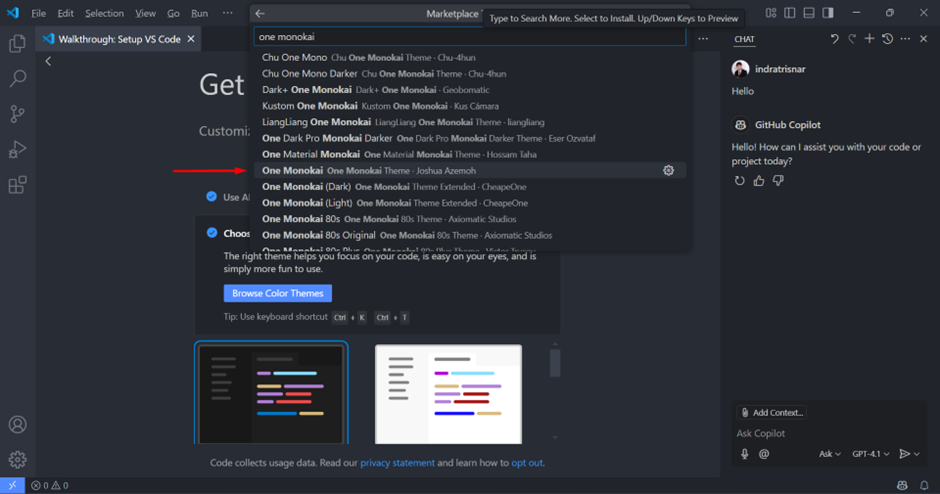Open notifications bell in status bar
The width and height of the screenshot is (940, 494).
pos(924,486)
